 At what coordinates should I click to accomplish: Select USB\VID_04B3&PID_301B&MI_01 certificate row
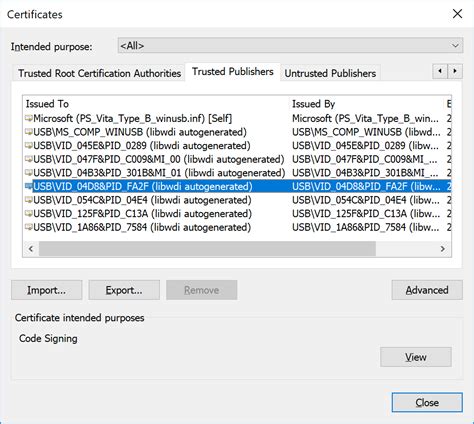[x=237, y=173]
